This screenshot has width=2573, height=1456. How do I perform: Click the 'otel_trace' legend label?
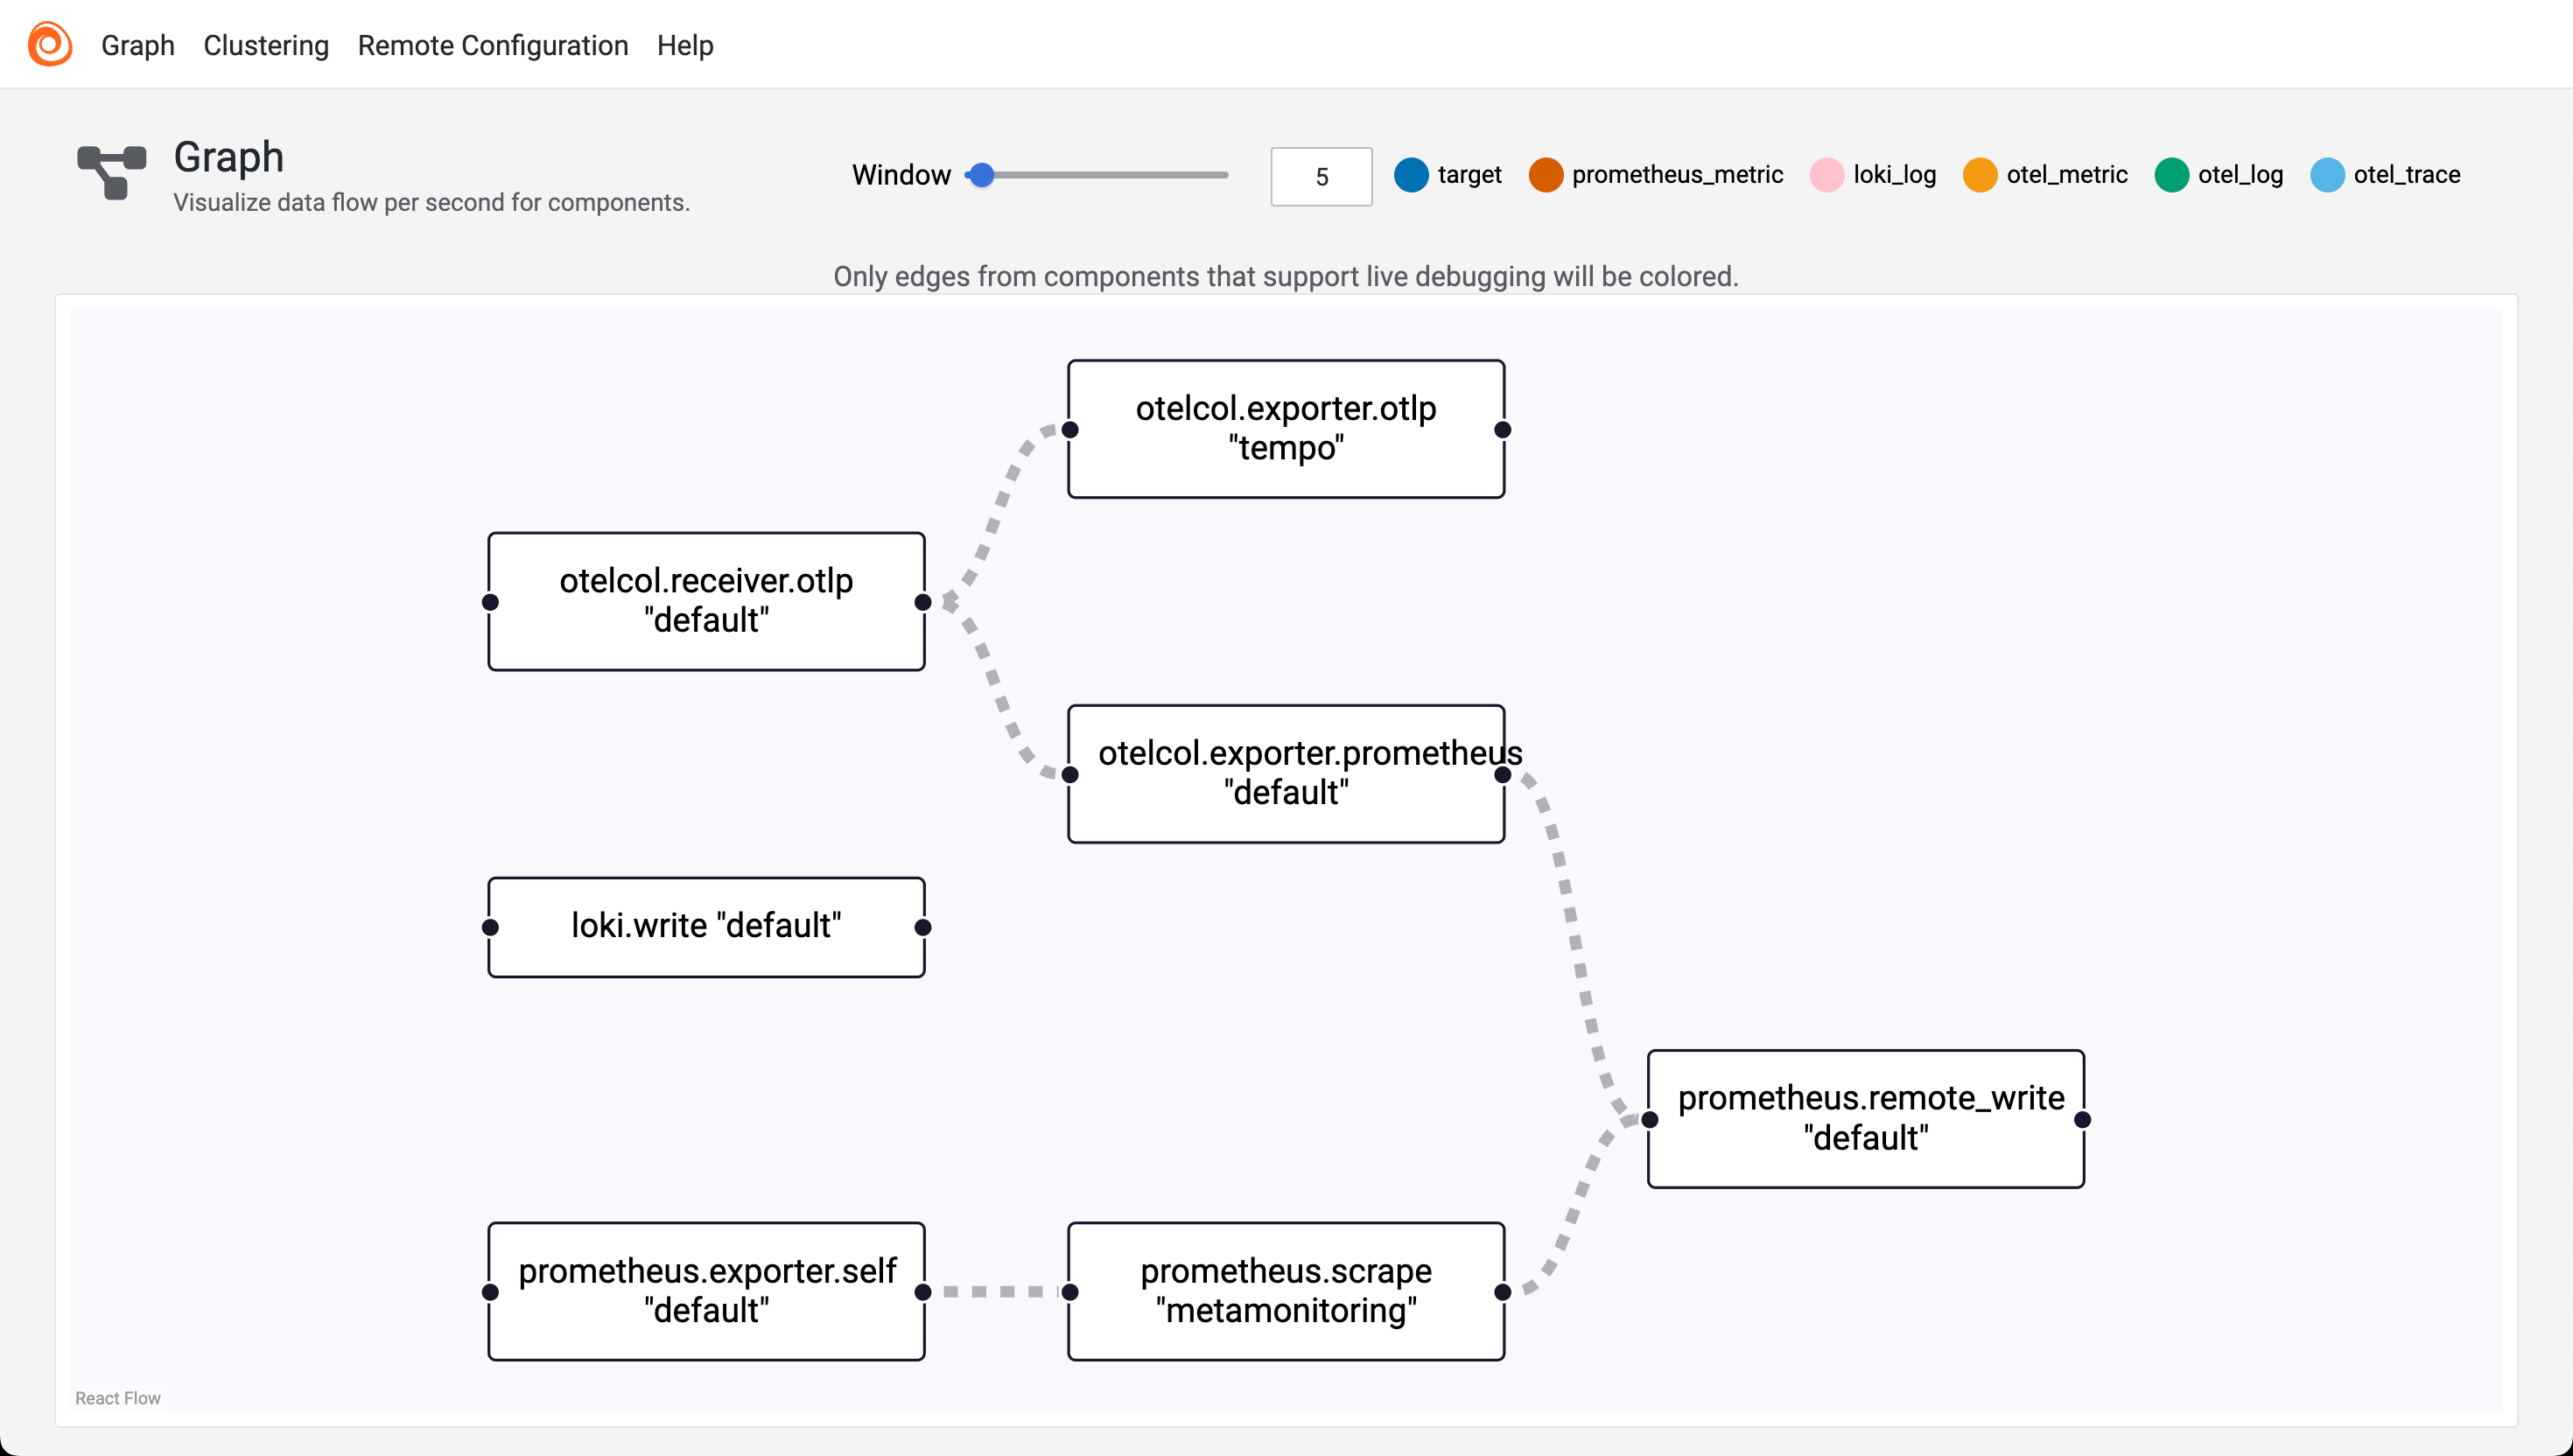coord(2406,175)
